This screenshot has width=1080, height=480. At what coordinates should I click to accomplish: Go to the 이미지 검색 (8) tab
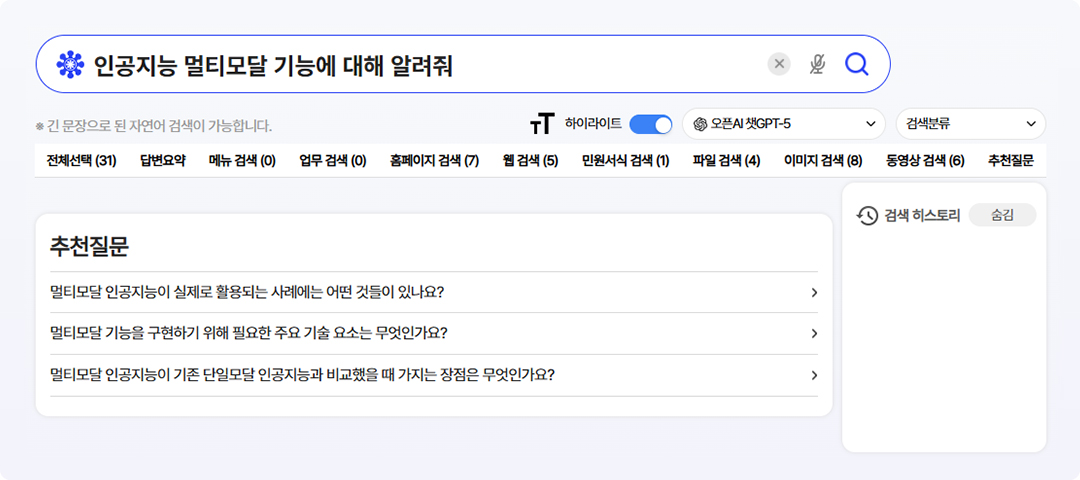(x=822, y=160)
